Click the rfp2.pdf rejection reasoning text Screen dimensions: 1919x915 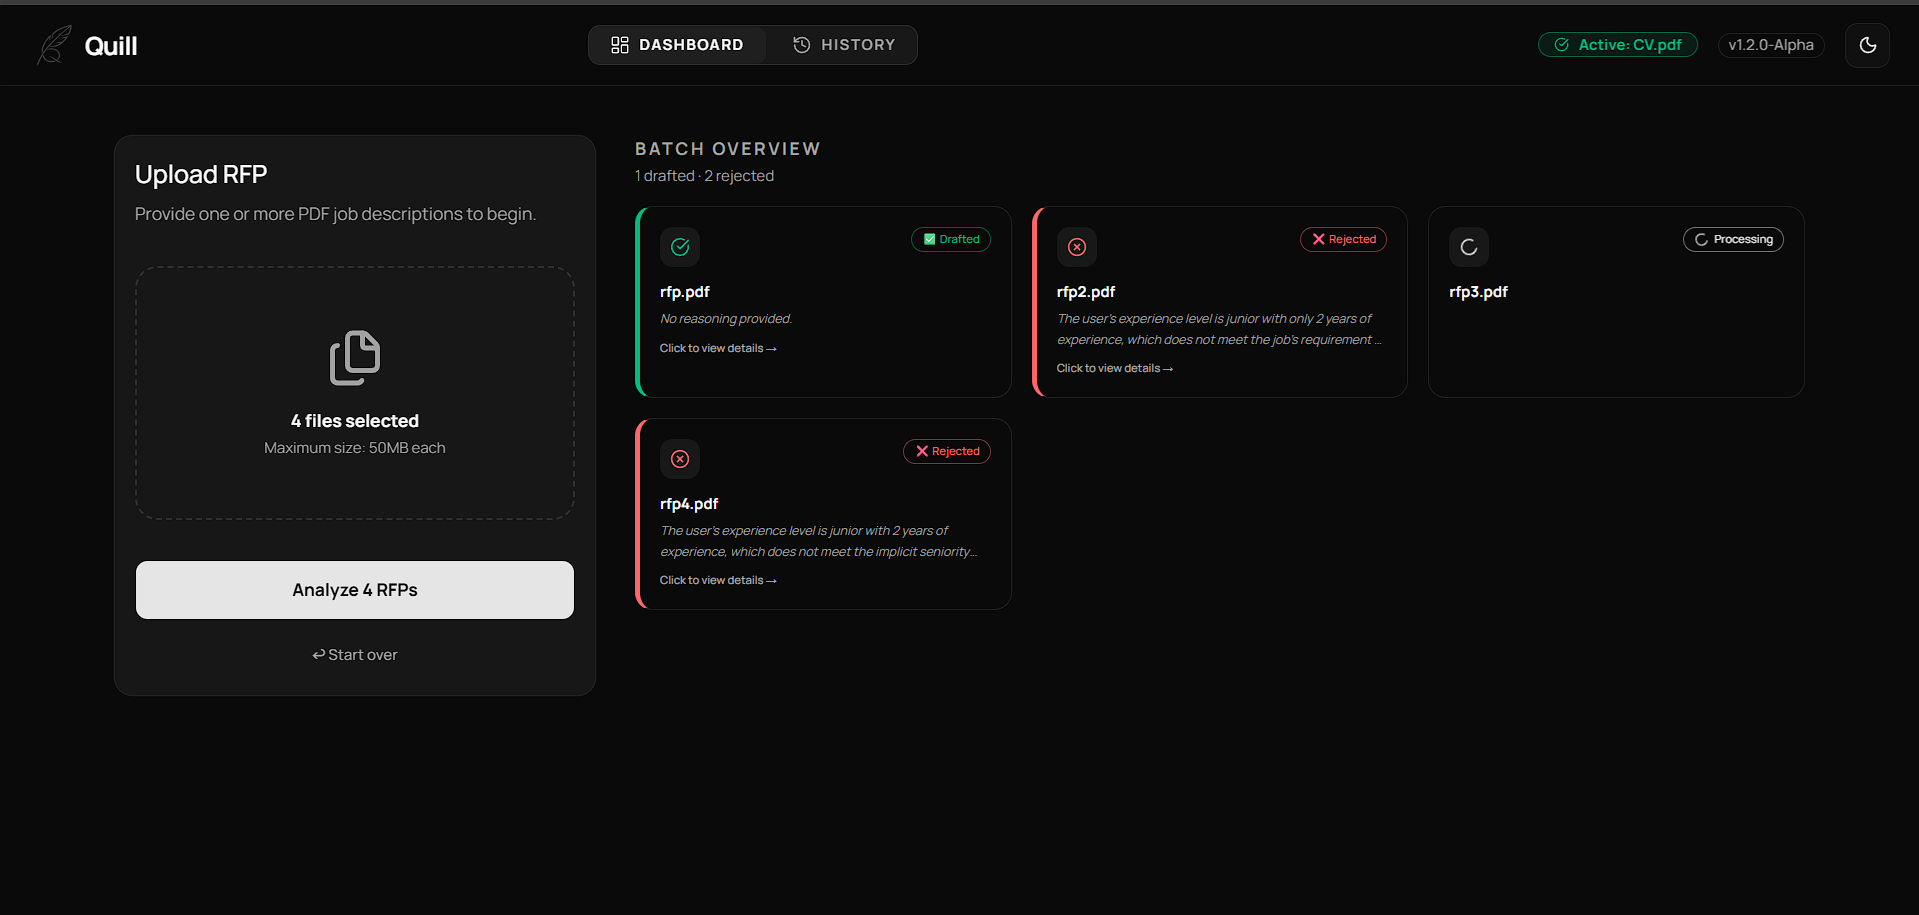1219,329
